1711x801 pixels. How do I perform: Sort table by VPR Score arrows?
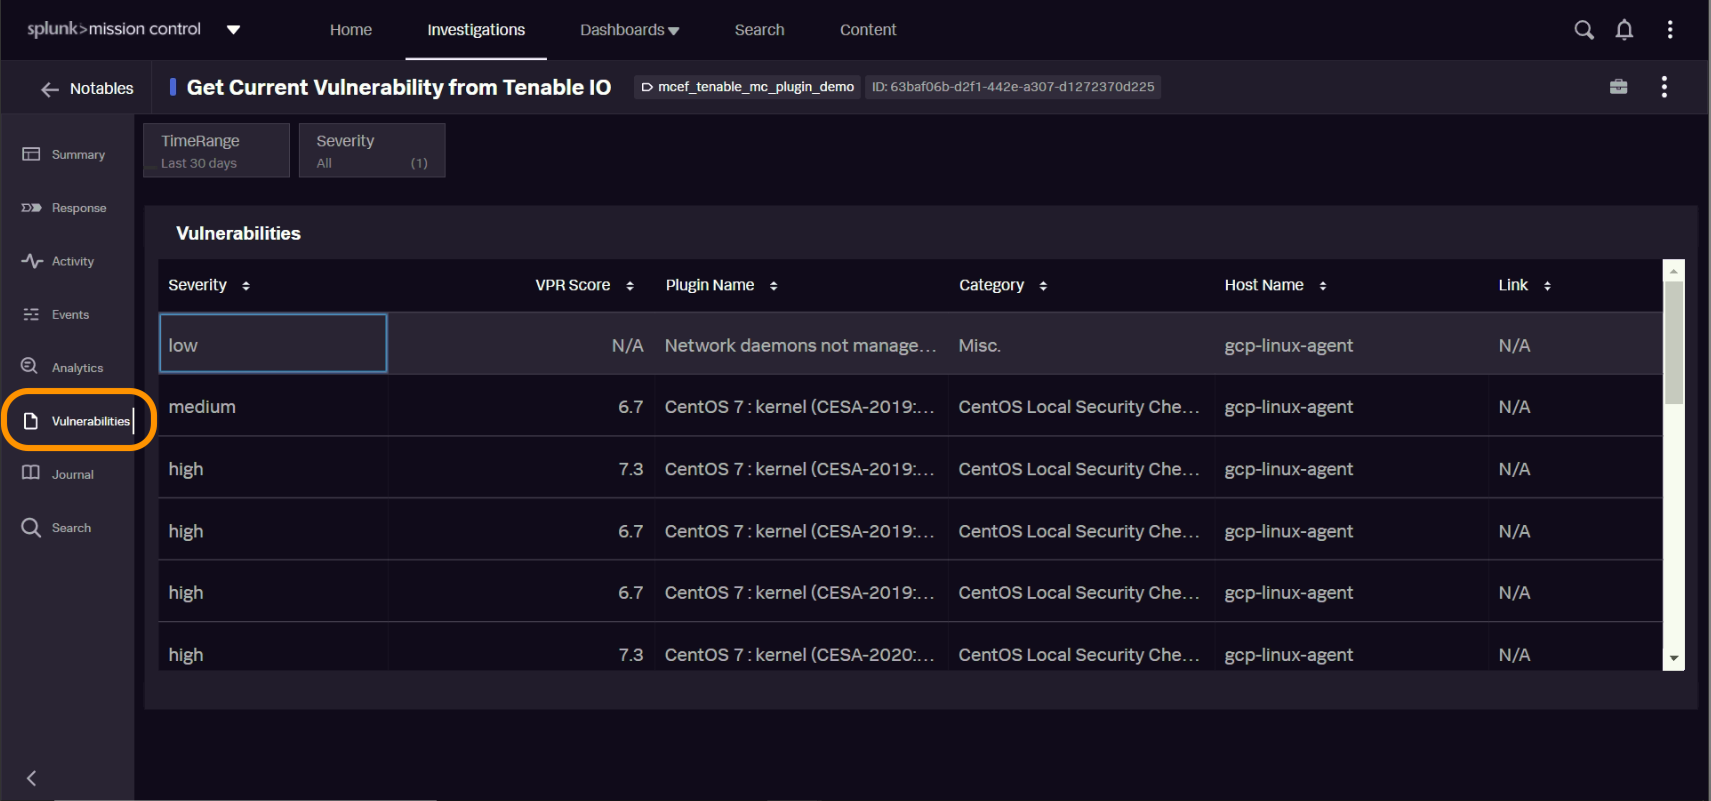(630, 286)
